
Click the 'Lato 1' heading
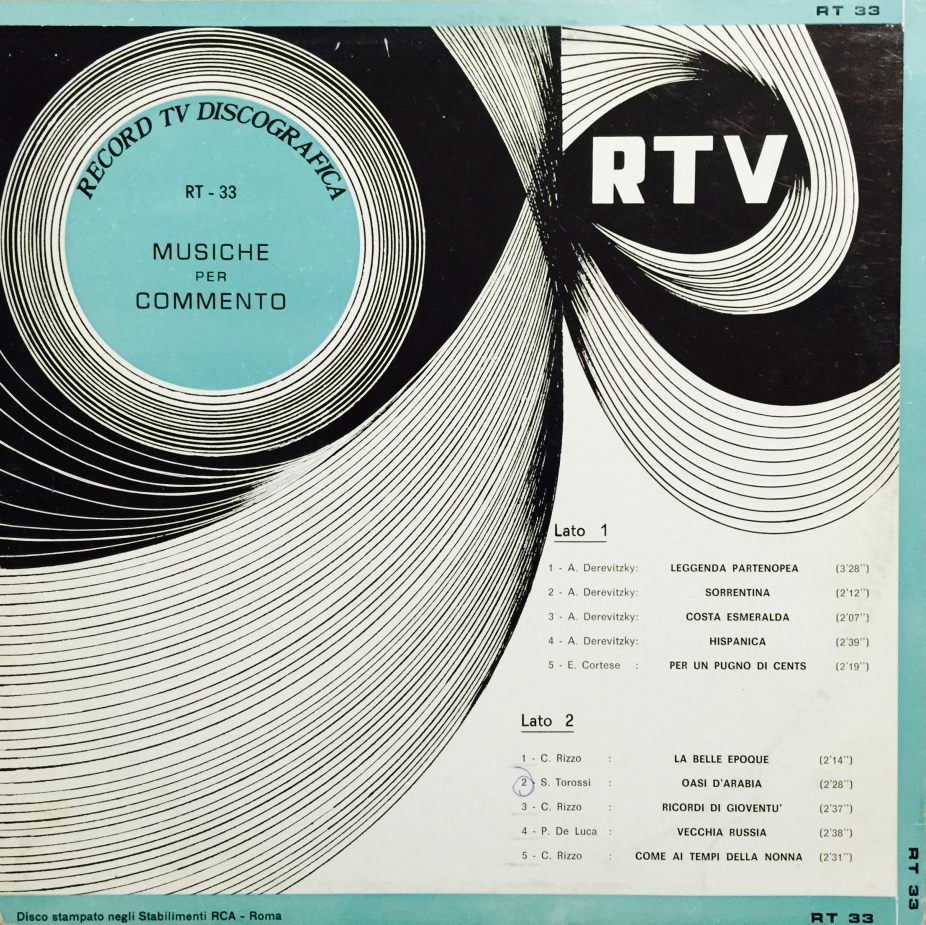tap(581, 530)
